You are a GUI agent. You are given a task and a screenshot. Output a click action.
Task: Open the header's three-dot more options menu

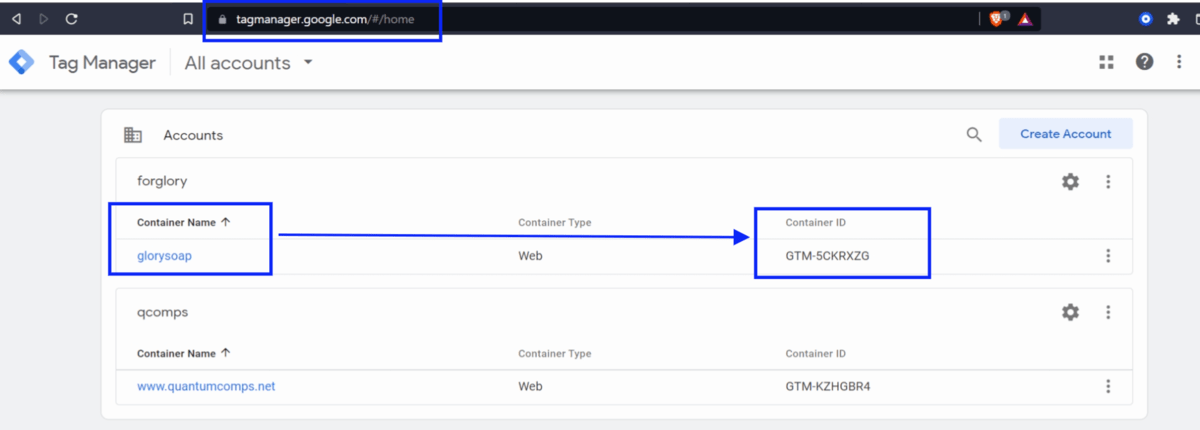(1180, 62)
